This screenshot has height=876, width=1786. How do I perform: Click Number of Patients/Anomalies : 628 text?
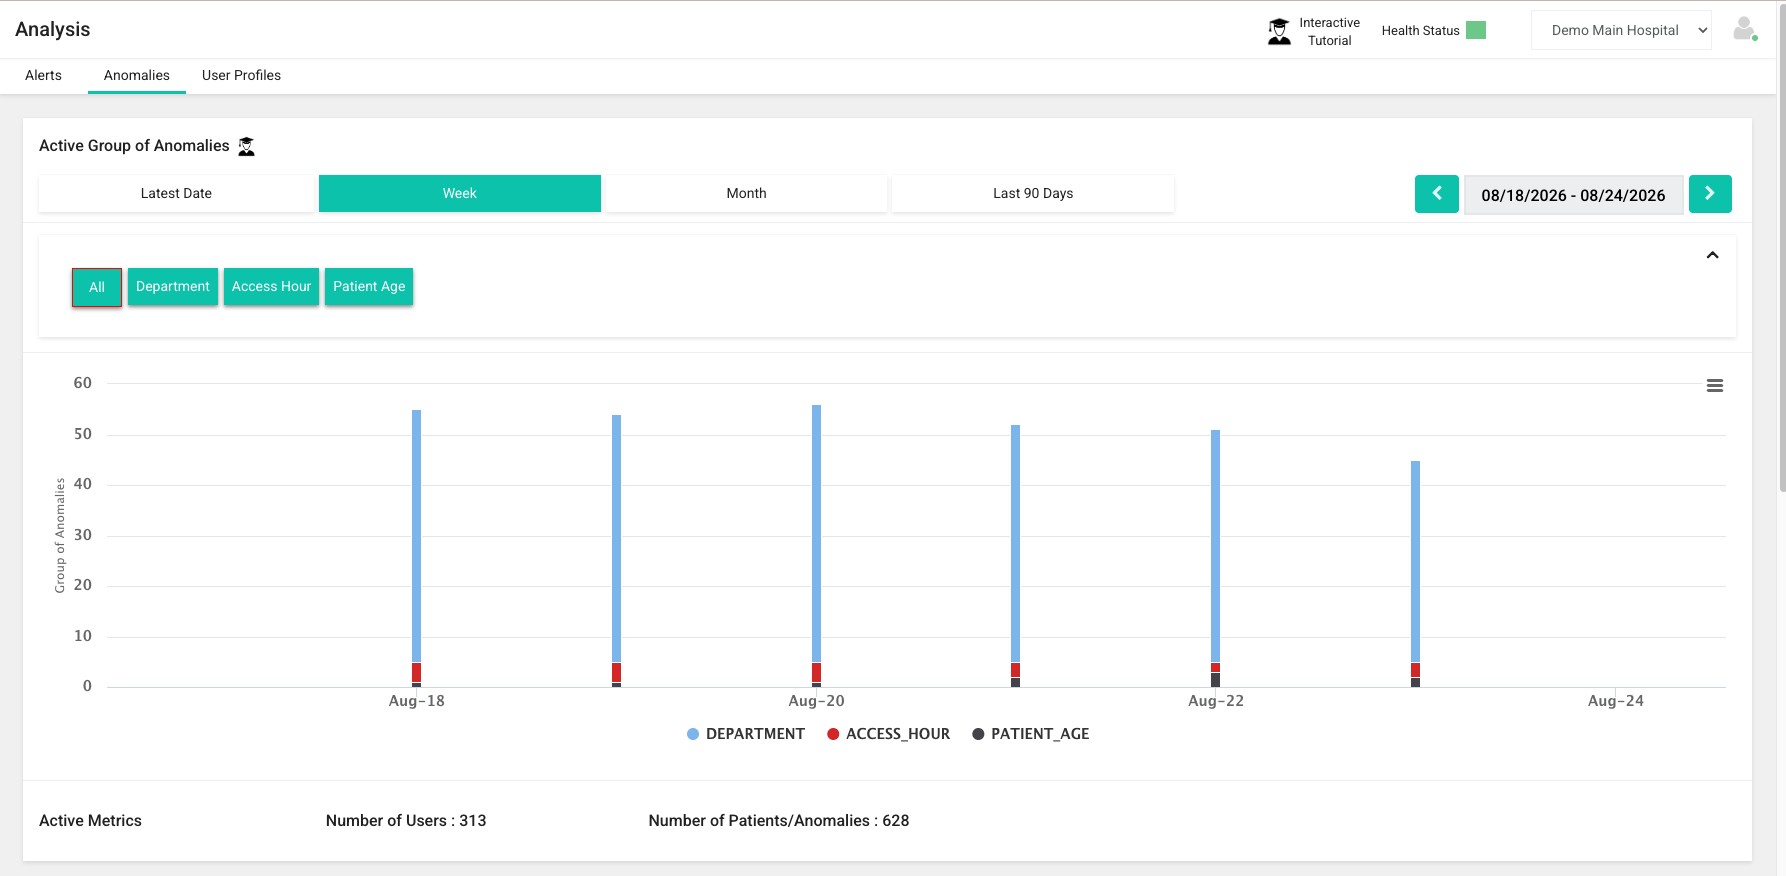tap(779, 821)
